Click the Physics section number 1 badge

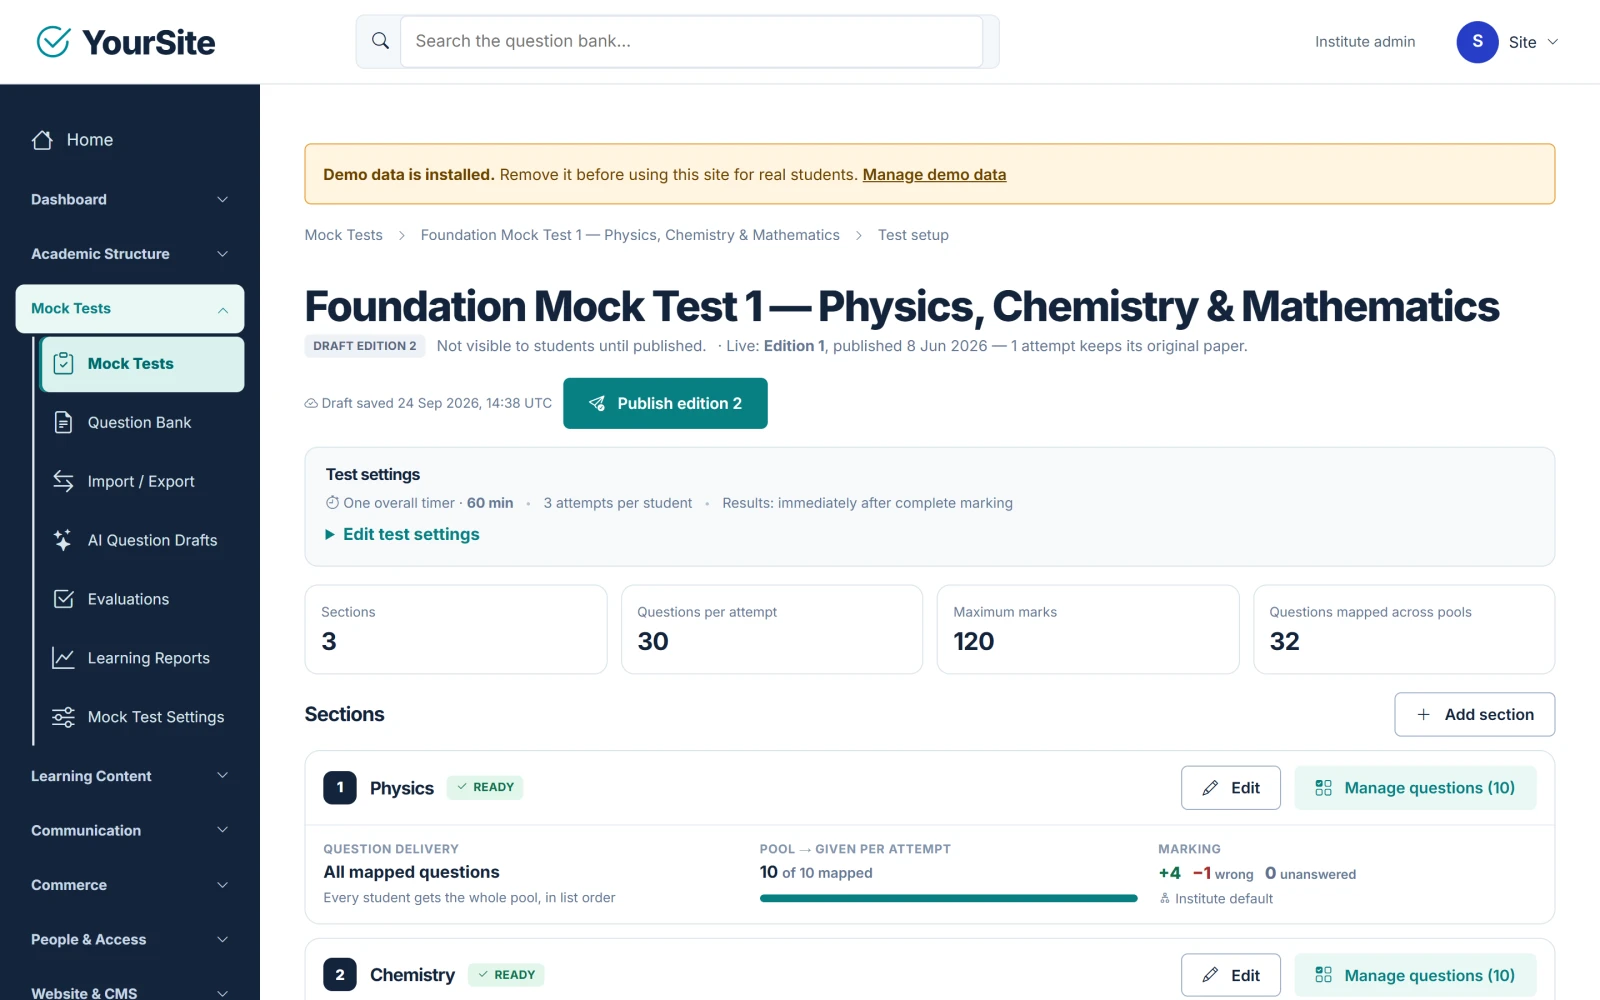340,788
